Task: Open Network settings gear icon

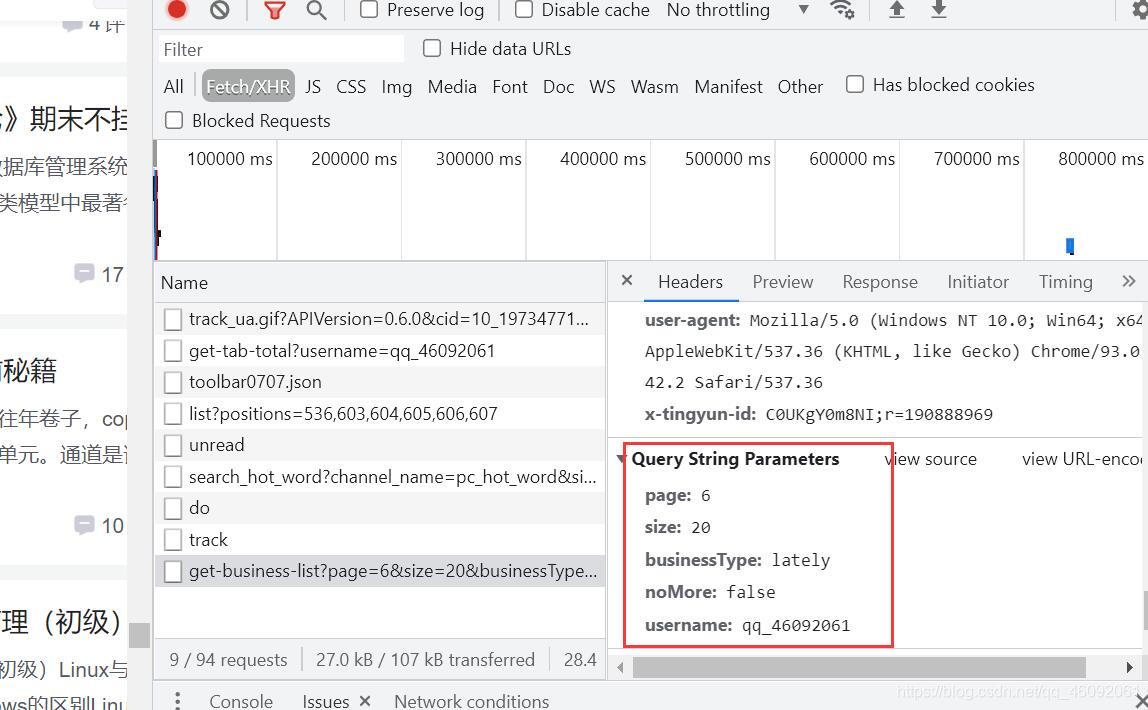Action: [1140, 10]
